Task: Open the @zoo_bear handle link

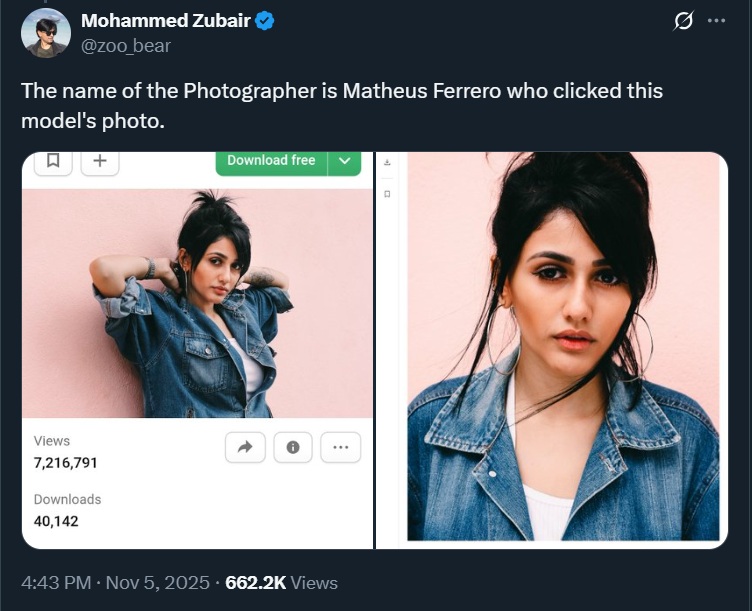Action: (125, 45)
